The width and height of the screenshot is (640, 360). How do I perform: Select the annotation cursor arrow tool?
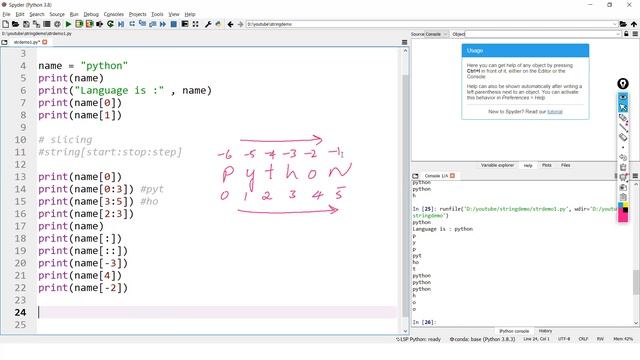[x=623, y=107]
